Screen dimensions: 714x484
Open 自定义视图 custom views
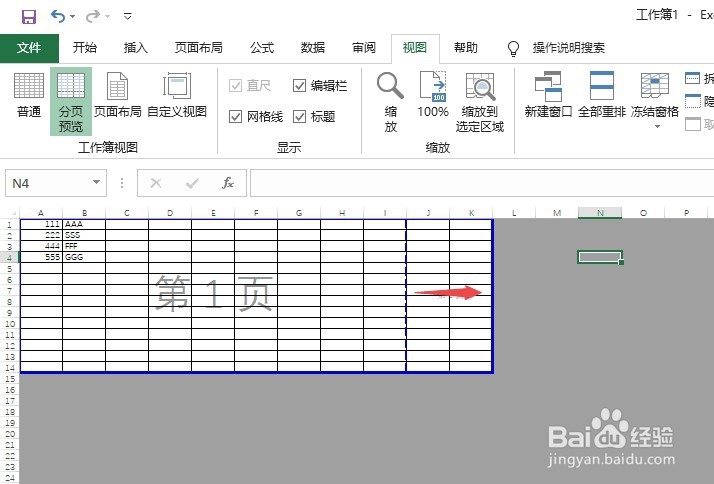click(x=177, y=96)
